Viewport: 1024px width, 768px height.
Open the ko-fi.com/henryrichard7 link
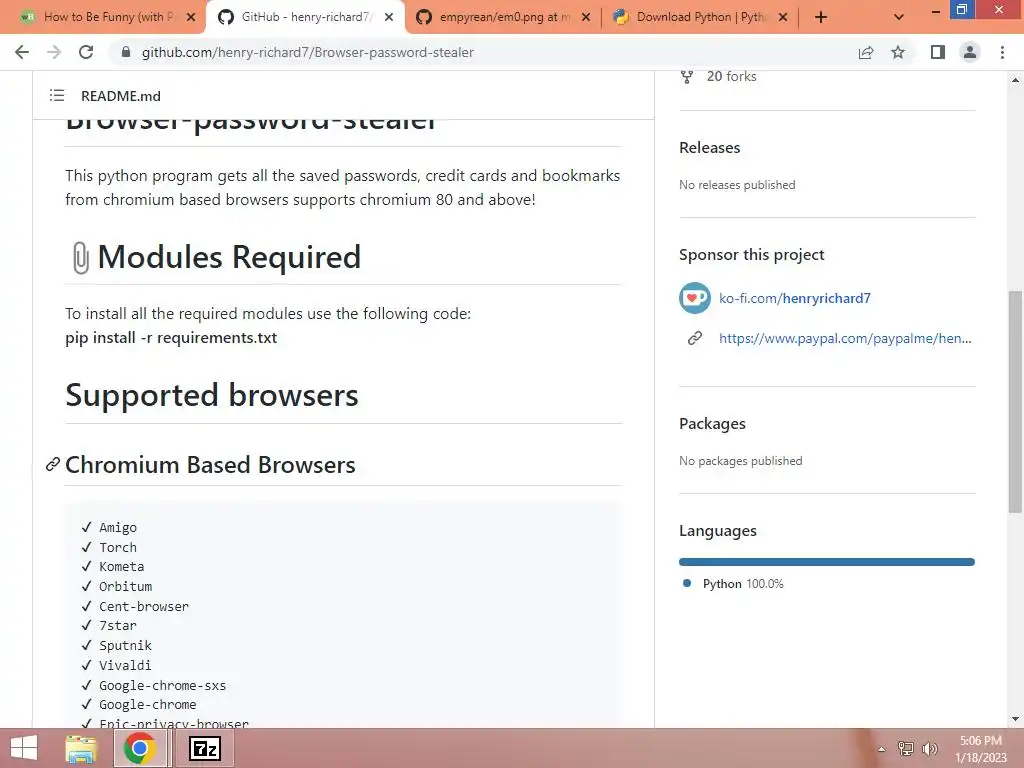795,298
